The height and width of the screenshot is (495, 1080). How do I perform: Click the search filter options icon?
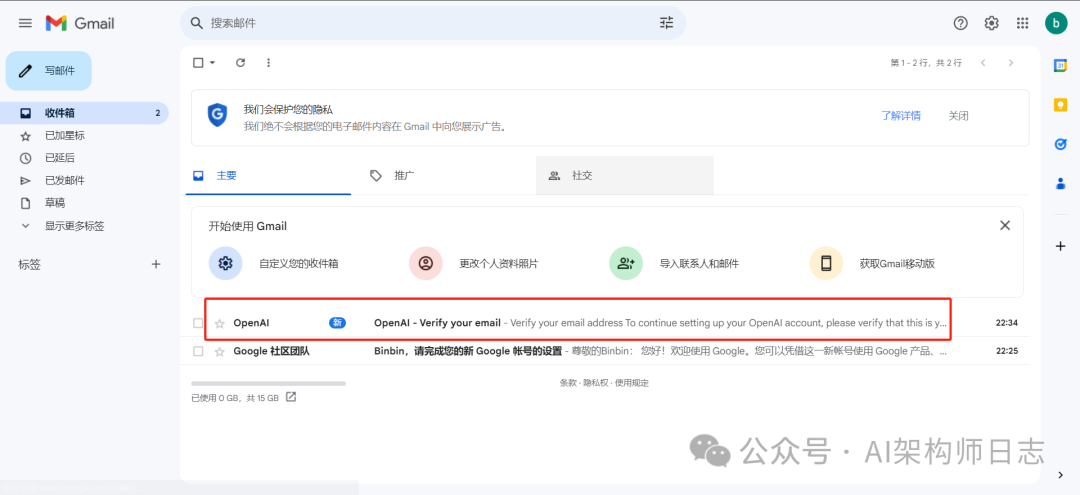(x=667, y=23)
